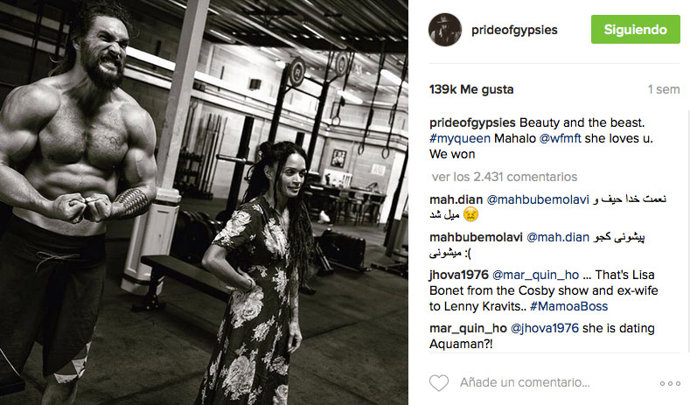690x405 pixels.
Task: Open the @wfmft mention in the caption
Action: (x=560, y=138)
